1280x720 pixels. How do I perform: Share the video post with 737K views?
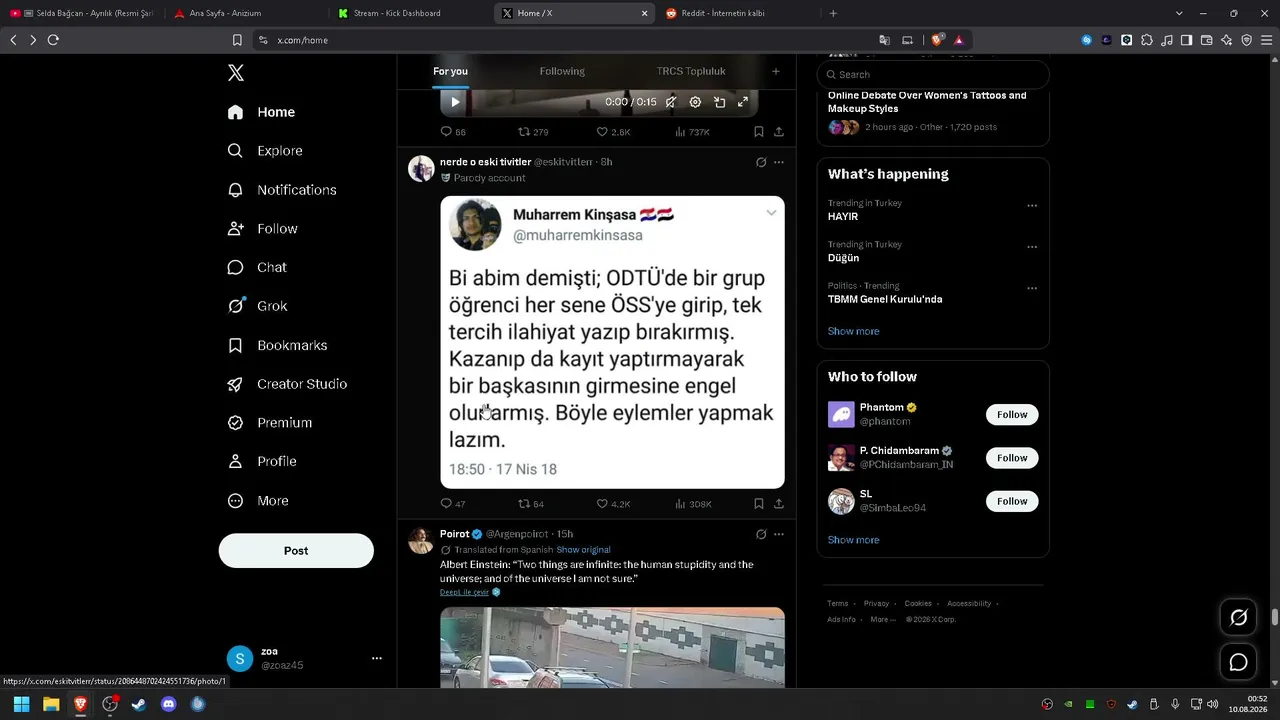779,132
